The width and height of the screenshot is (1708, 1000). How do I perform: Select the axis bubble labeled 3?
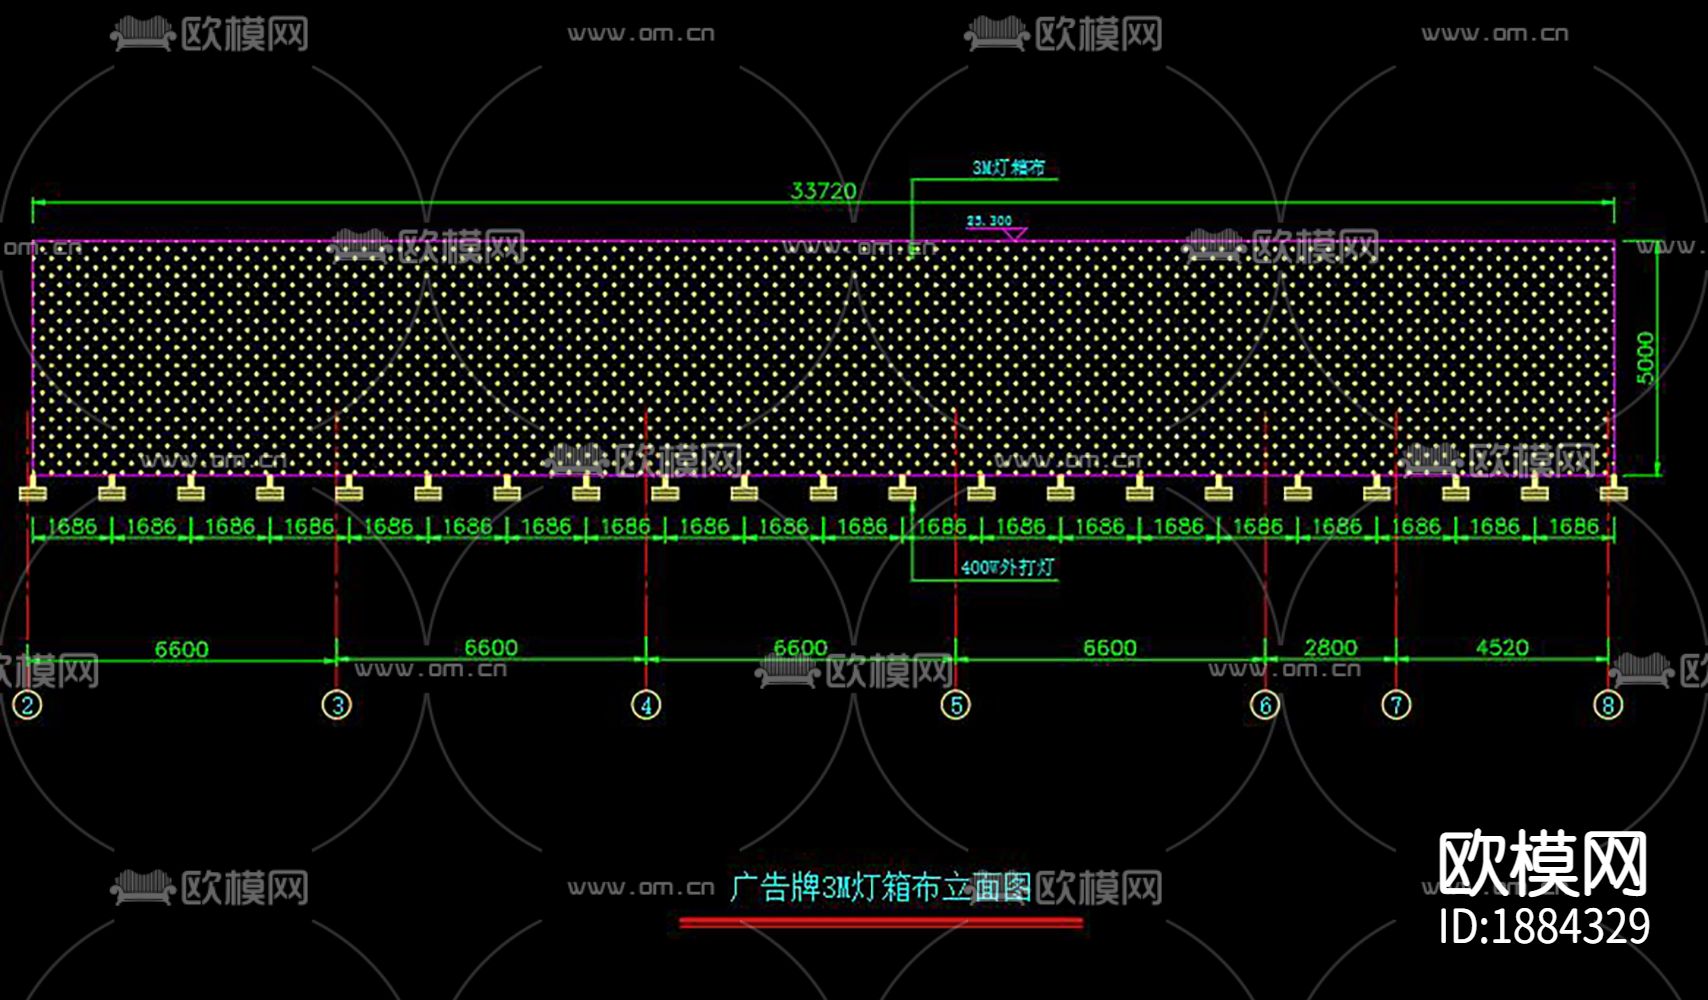click(x=338, y=704)
